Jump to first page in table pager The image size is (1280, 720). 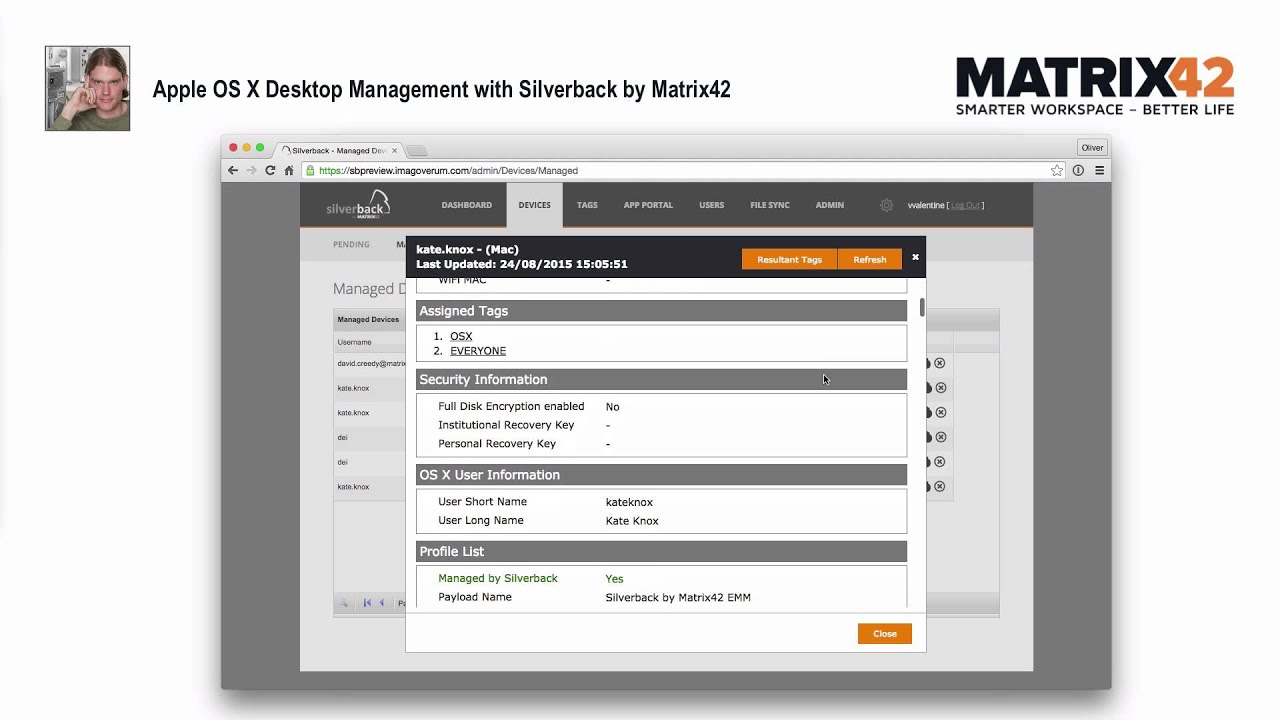(x=367, y=603)
